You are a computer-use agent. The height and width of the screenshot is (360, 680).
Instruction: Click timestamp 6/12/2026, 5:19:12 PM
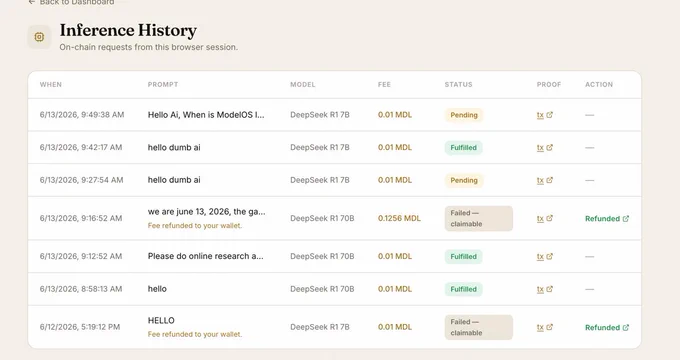click(80, 327)
